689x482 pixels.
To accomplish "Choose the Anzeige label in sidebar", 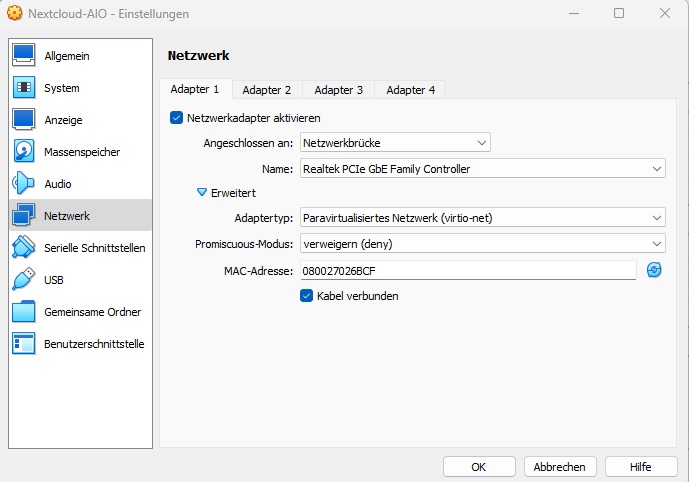I will 63,120.
